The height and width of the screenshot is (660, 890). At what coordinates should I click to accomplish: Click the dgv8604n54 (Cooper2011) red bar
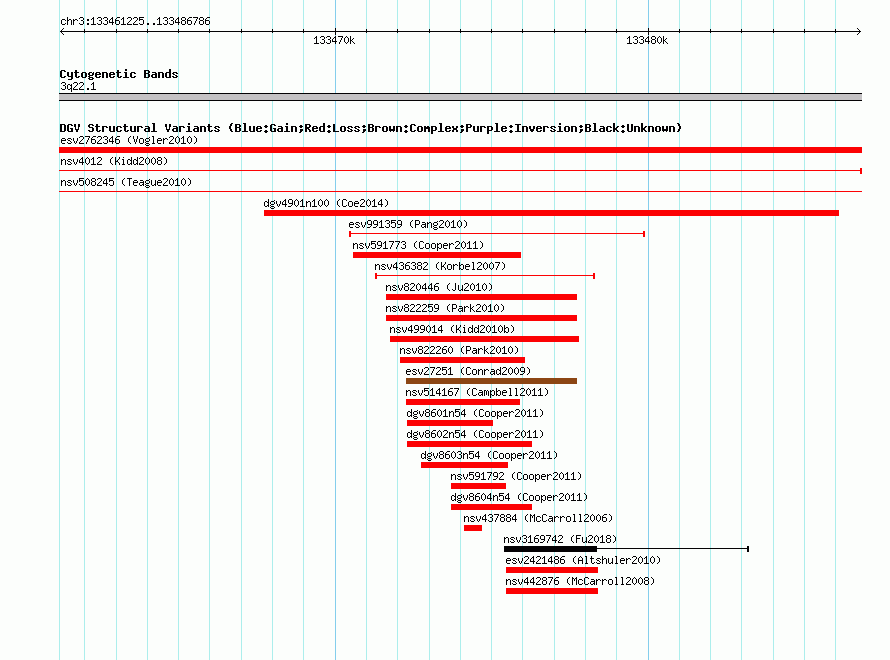(492, 507)
